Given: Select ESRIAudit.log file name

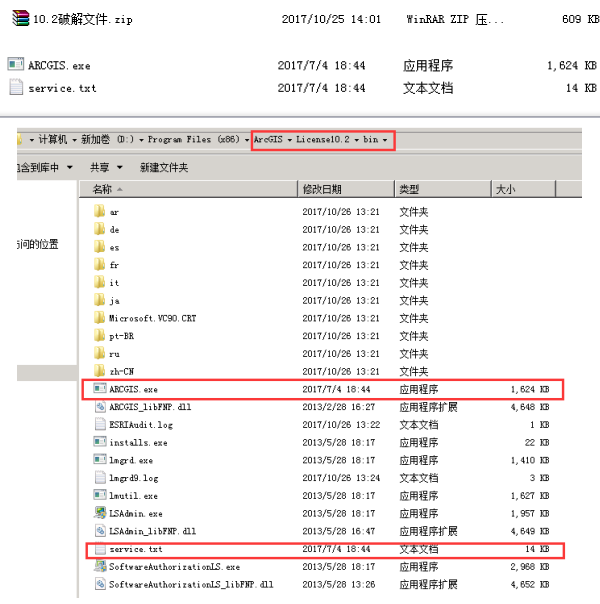Looking at the screenshot, I should [141, 424].
